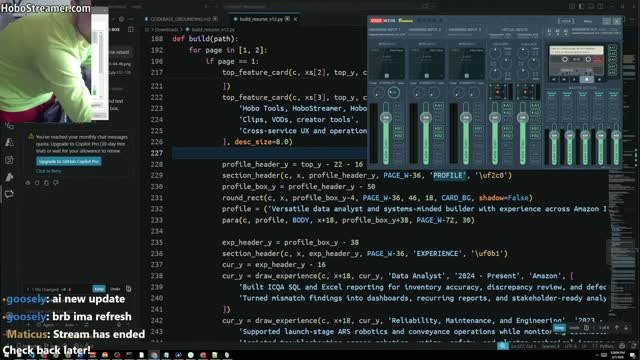
Task: Click the warning icon beside the quota message
Action: point(31,137)
